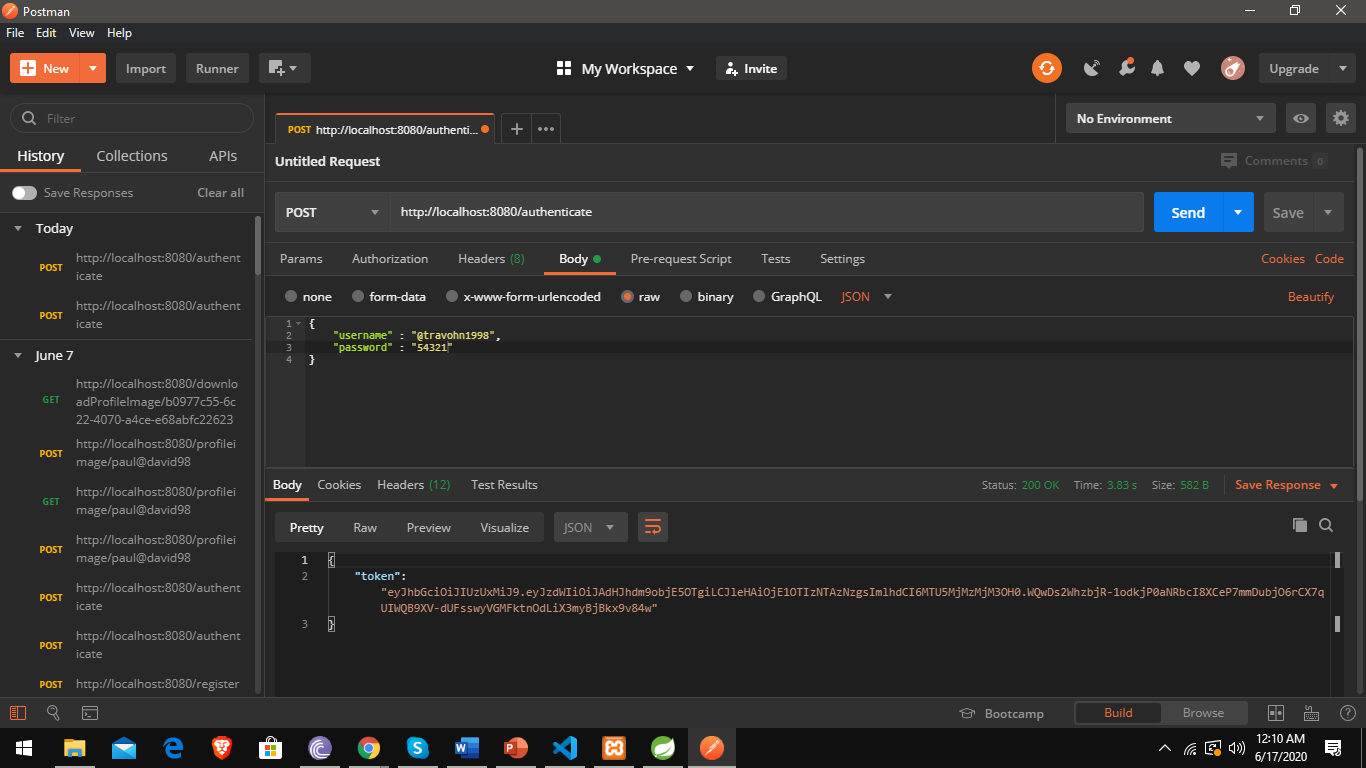Viewport: 1366px width, 768px height.
Task: Open the tab options three dots
Action: pos(546,129)
